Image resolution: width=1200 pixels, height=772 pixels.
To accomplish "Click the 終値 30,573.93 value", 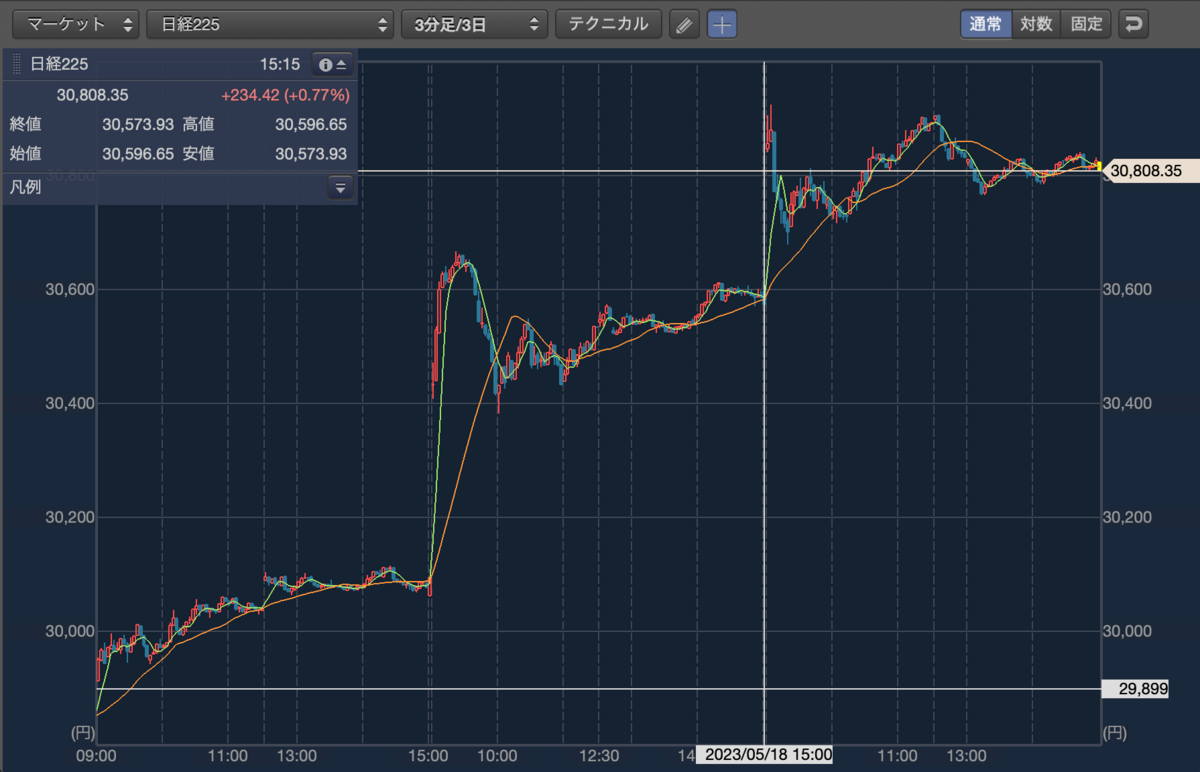I will (x=138, y=125).
